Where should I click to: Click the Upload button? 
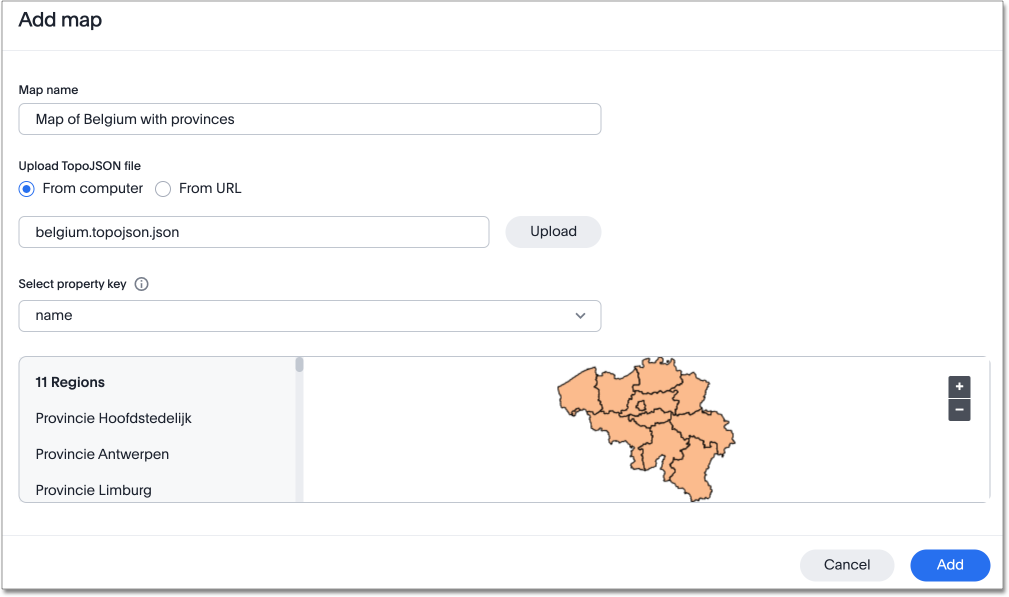[x=553, y=231]
